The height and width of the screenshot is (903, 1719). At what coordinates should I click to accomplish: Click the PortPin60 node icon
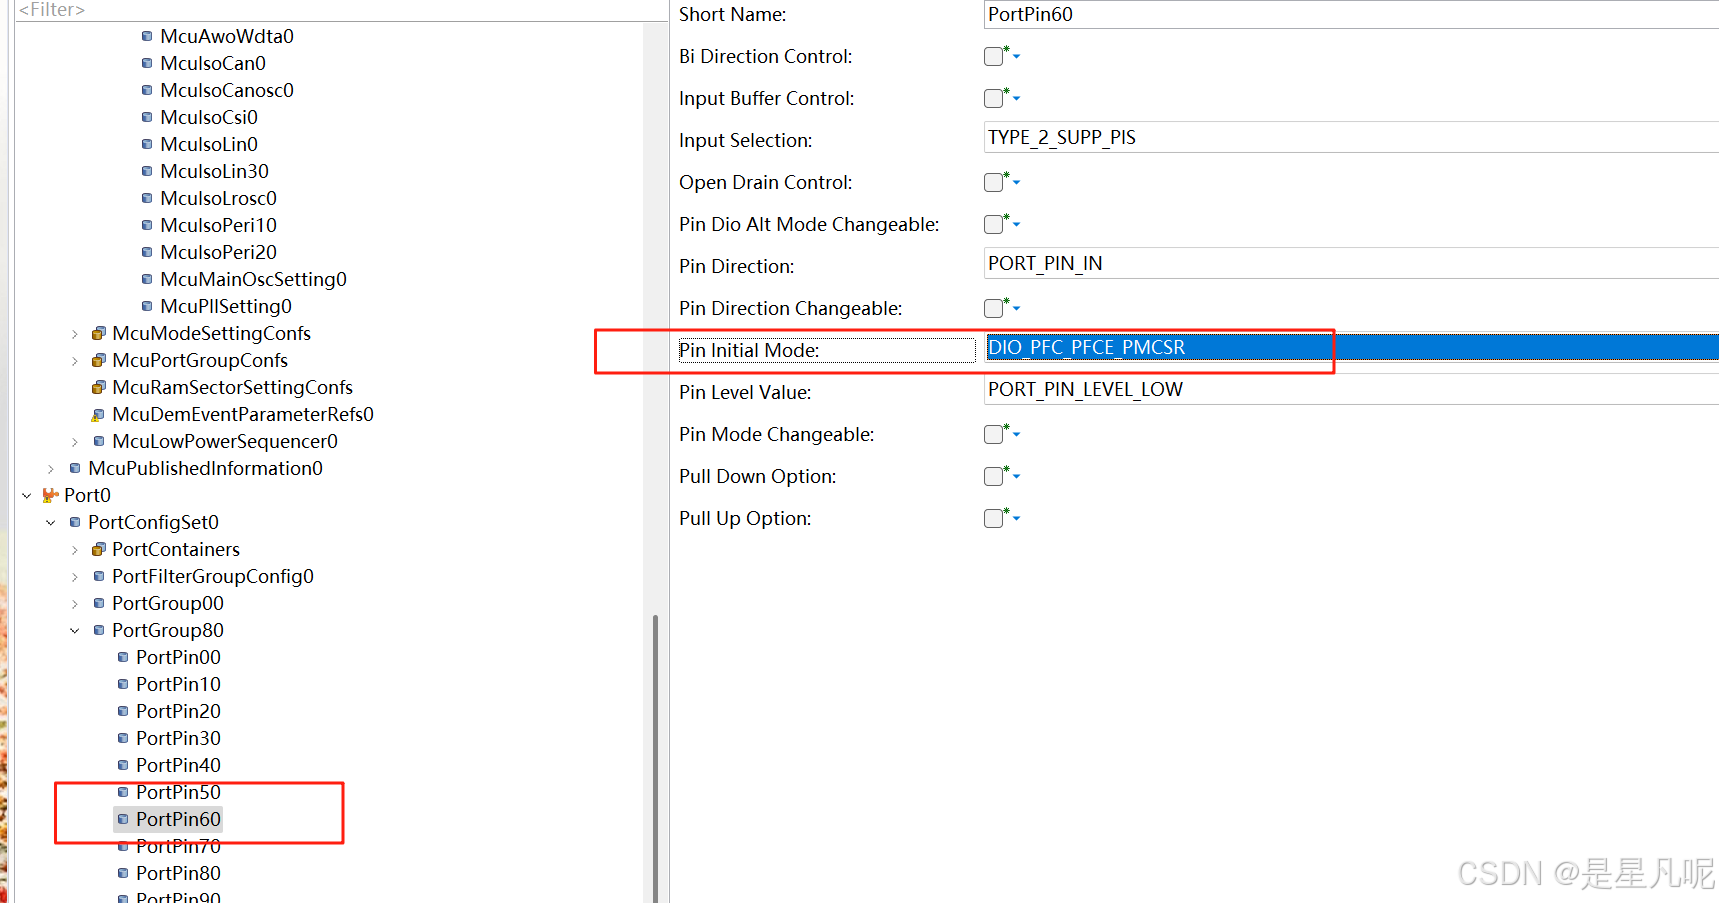click(123, 819)
